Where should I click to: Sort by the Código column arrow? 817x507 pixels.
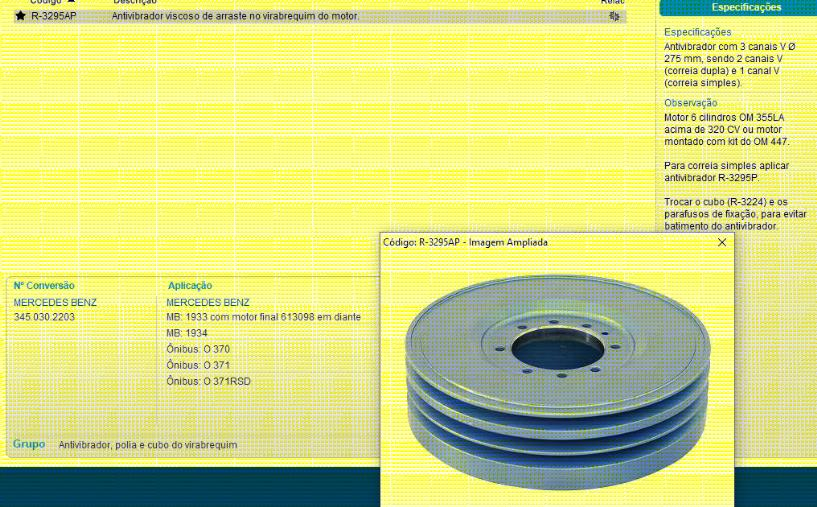(70, 2)
